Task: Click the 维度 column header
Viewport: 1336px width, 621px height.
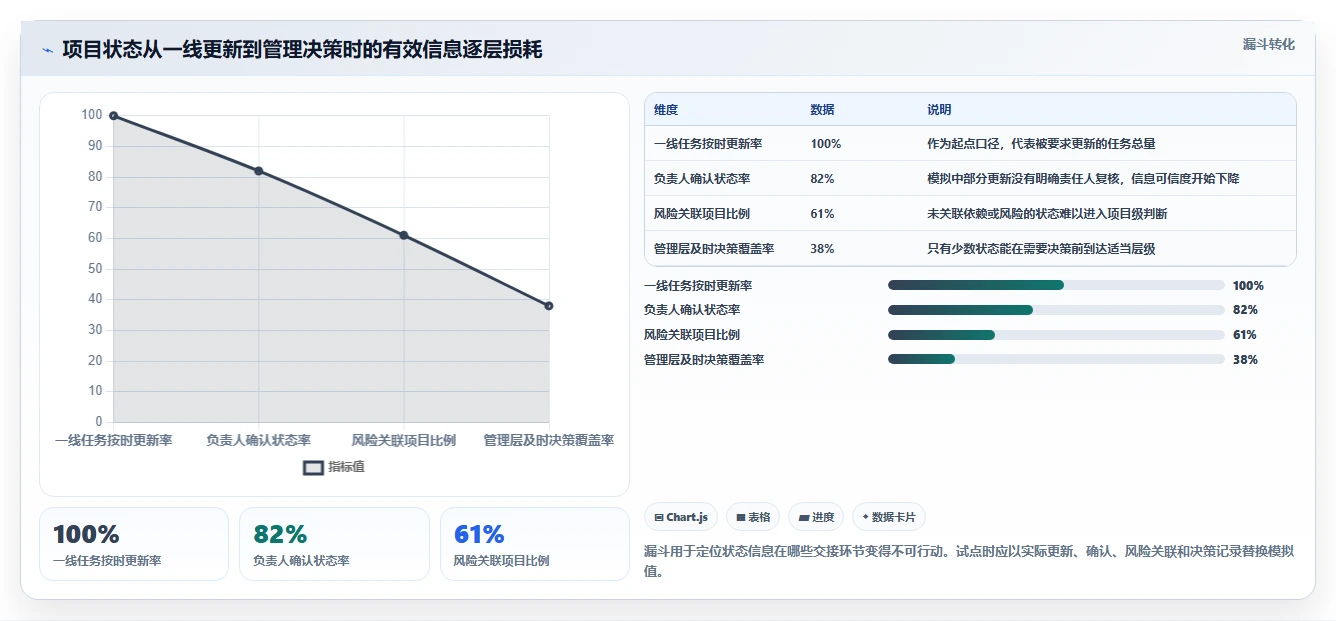Action: click(666, 110)
